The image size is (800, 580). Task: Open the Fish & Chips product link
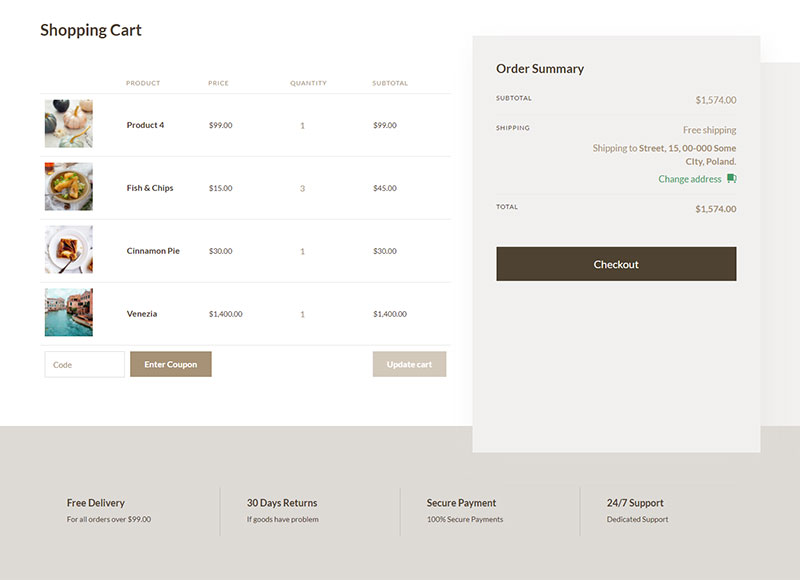[x=150, y=188]
